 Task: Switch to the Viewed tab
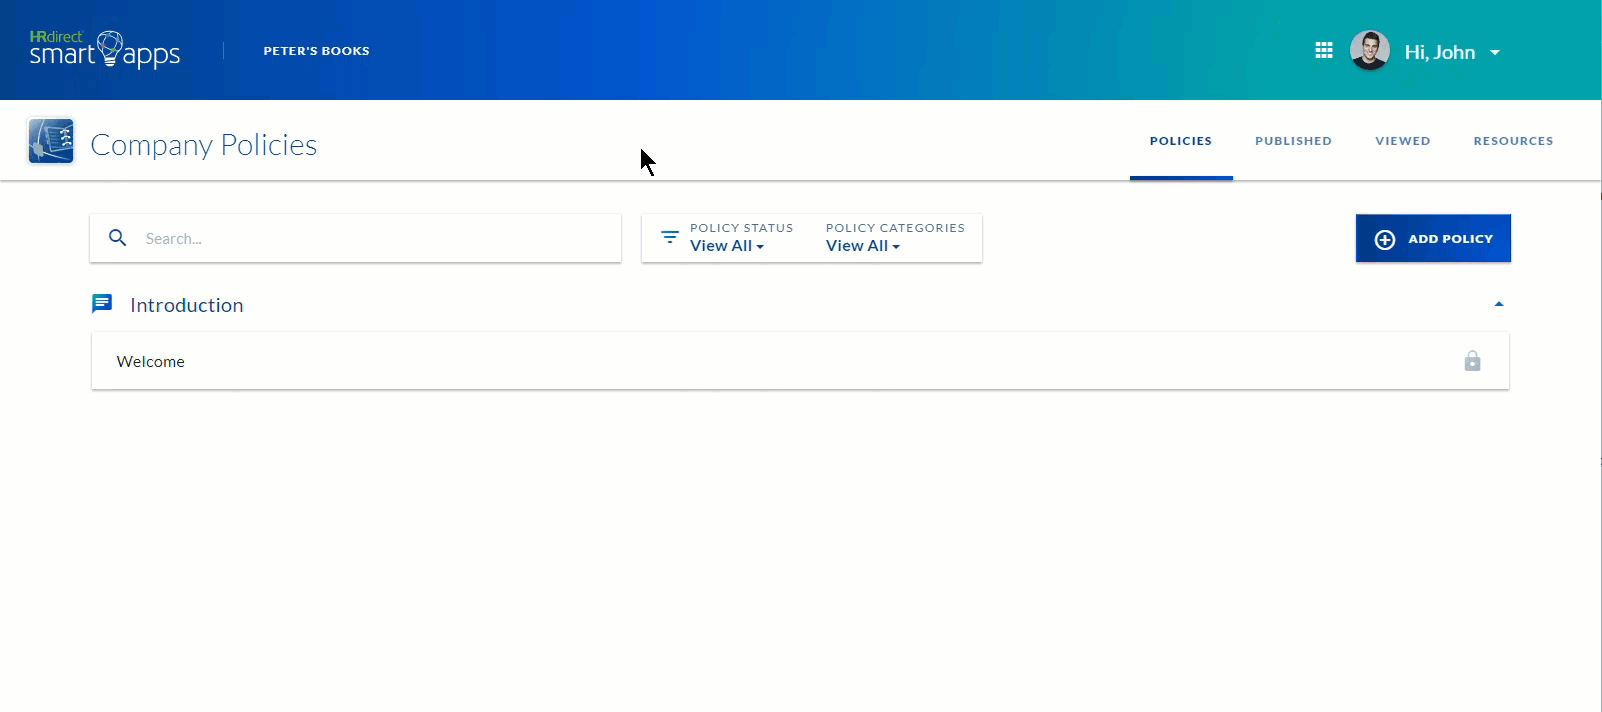tap(1403, 141)
